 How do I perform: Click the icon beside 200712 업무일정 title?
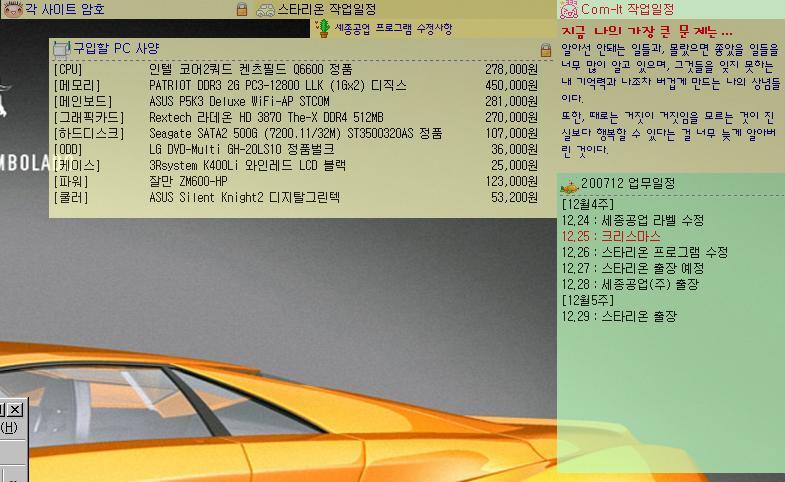pyautogui.click(x=568, y=184)
